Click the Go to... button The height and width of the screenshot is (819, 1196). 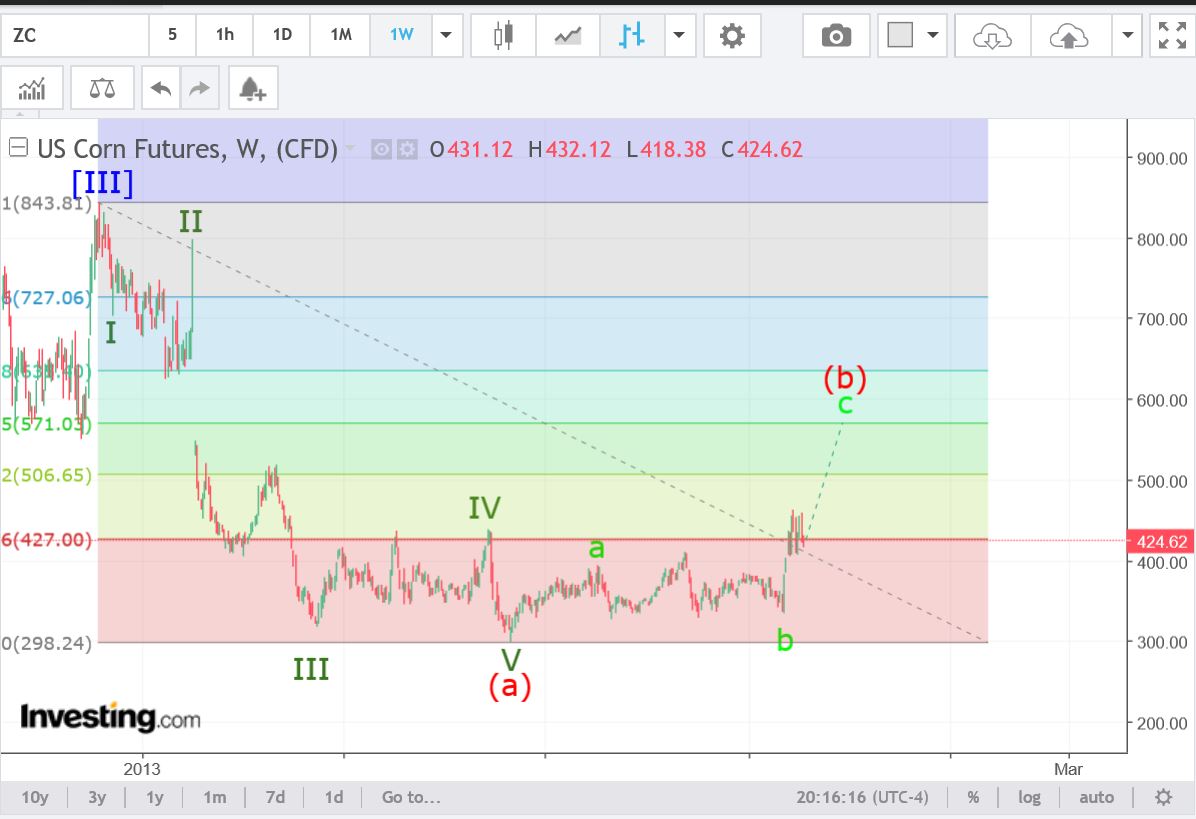pyautogui.click(x=410, y=797)
